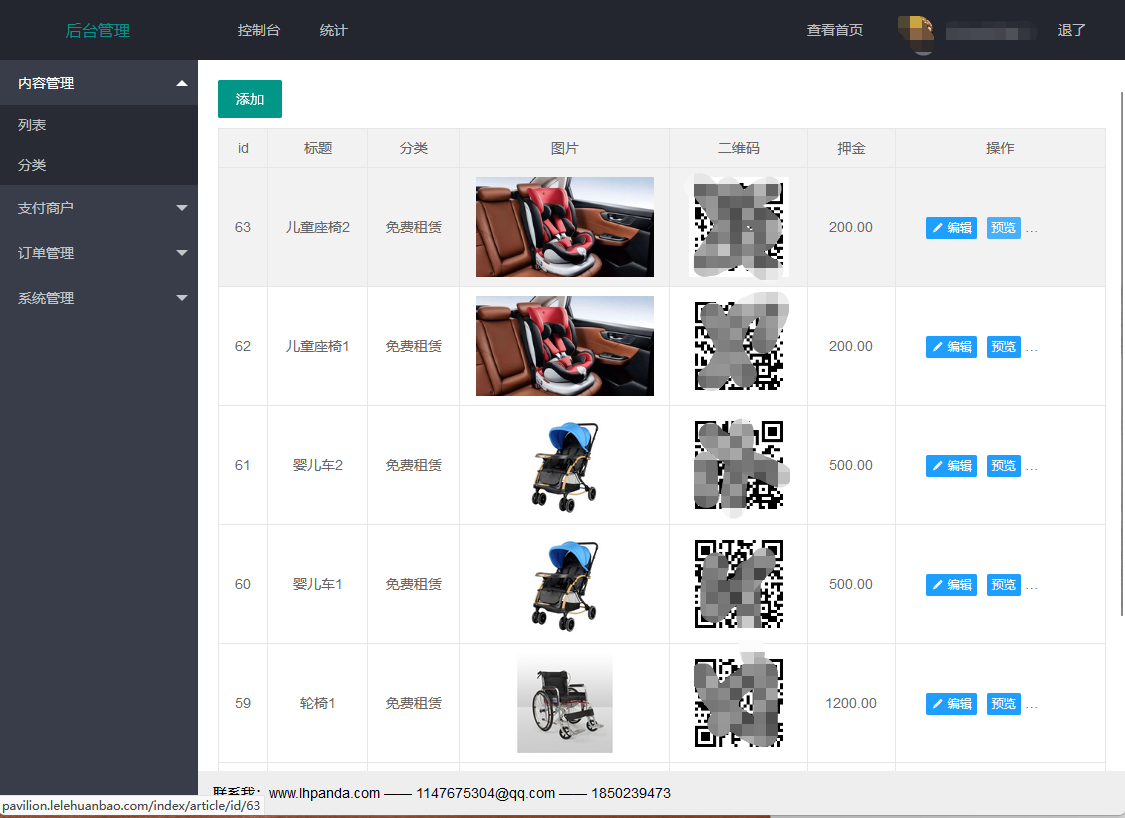The image size is (1125, 818).
Task: Click the QR code in row 62
Action: tap(739, 346)
